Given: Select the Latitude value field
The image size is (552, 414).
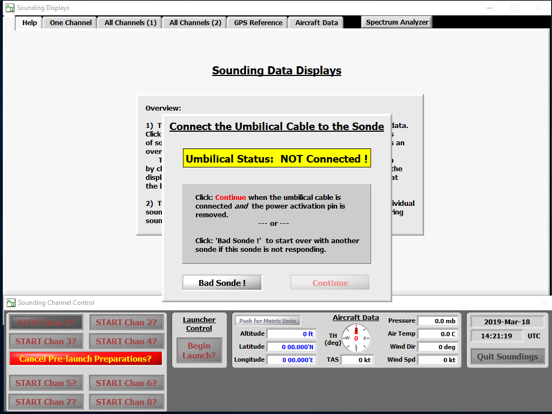Looking at the screenshot, I should tap(291, 347).
